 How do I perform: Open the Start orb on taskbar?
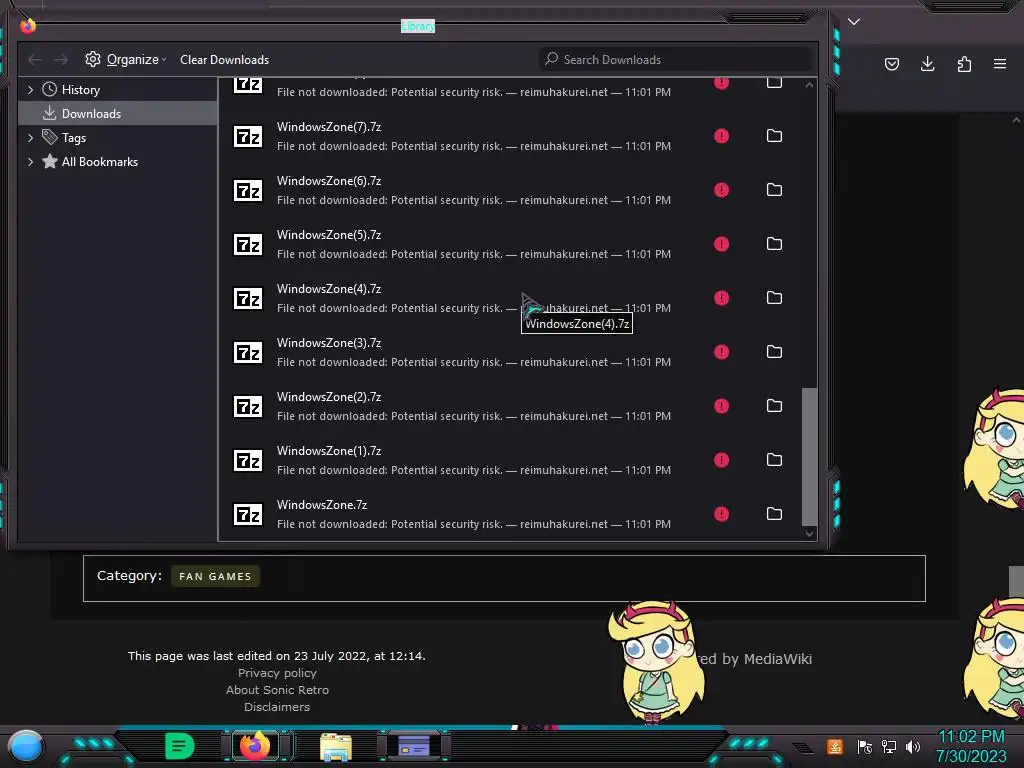pos(26,746)
